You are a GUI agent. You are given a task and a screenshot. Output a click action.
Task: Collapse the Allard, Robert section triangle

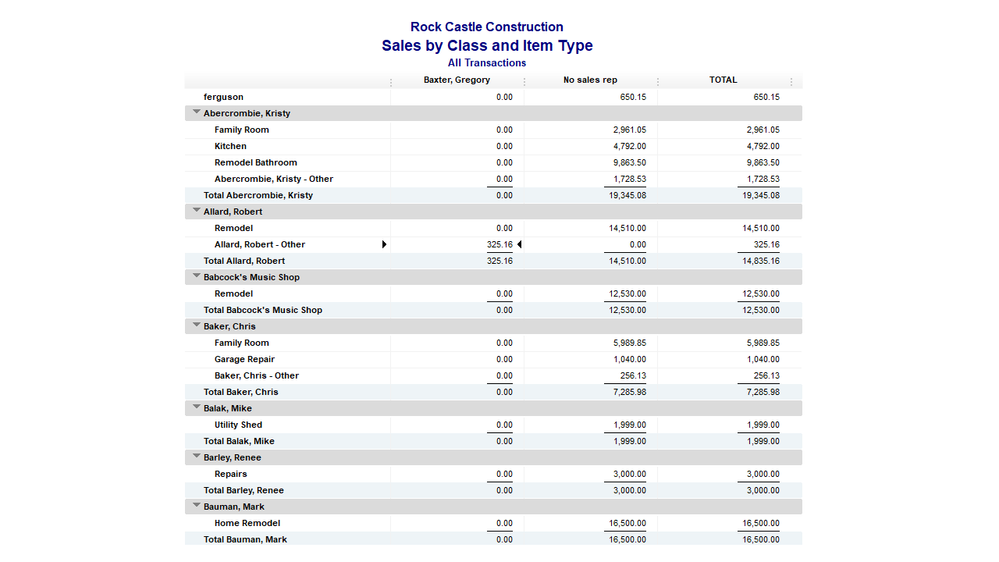click(x=196, y=211)
